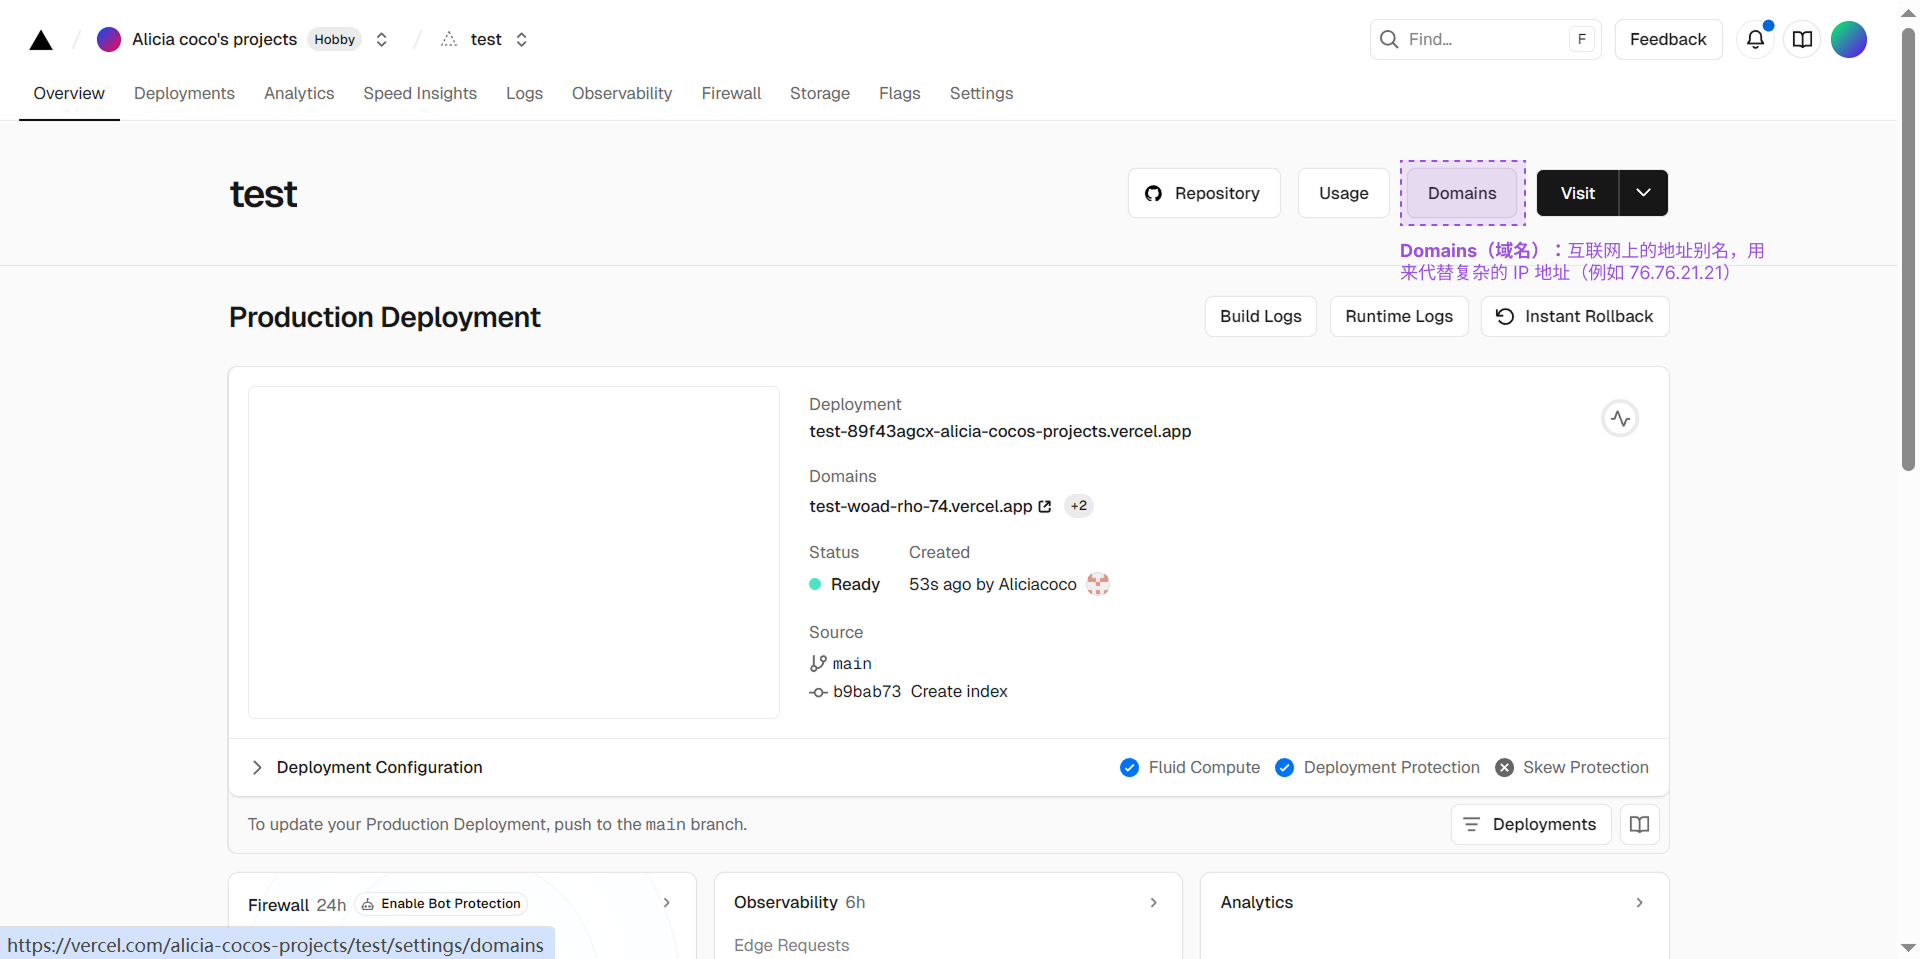Open the notifications bell
1920x959 pixels.
coord(1755,39)
